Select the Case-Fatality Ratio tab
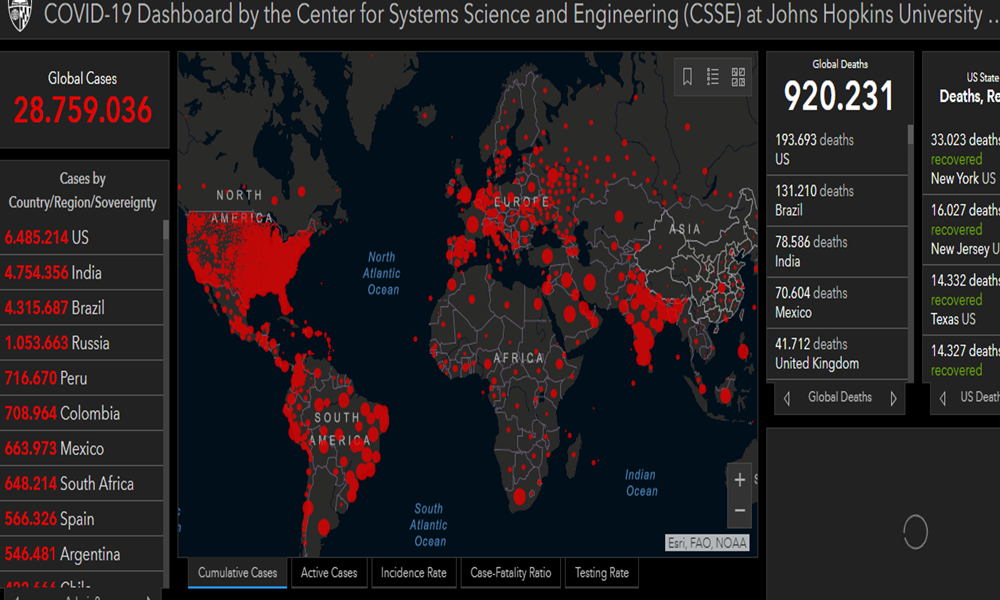 coord(510,573)
